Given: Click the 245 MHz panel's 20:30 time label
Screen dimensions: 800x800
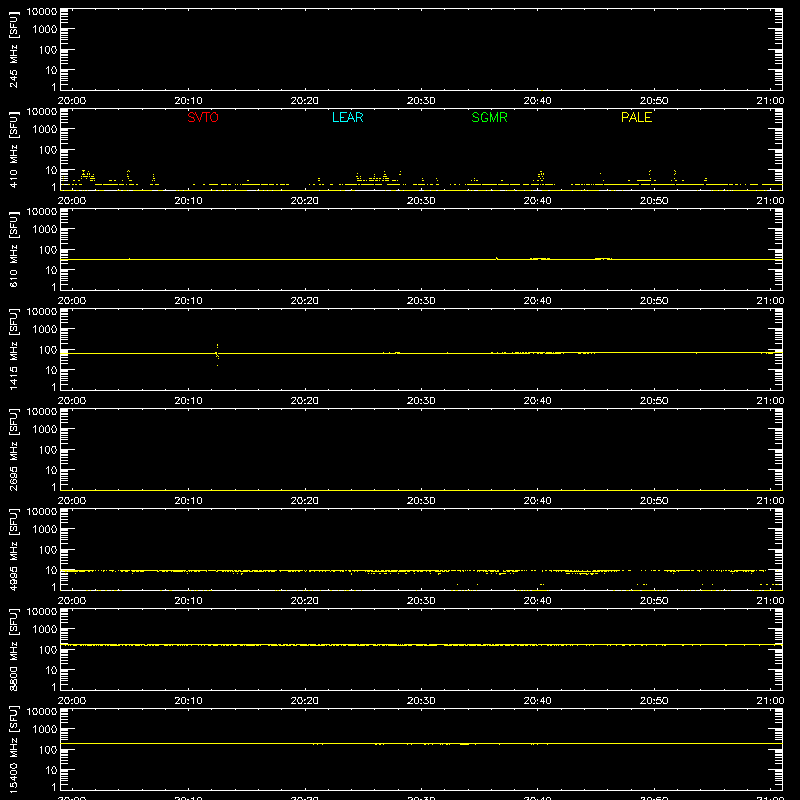Looking at the screenshot, I should point(421,101).
